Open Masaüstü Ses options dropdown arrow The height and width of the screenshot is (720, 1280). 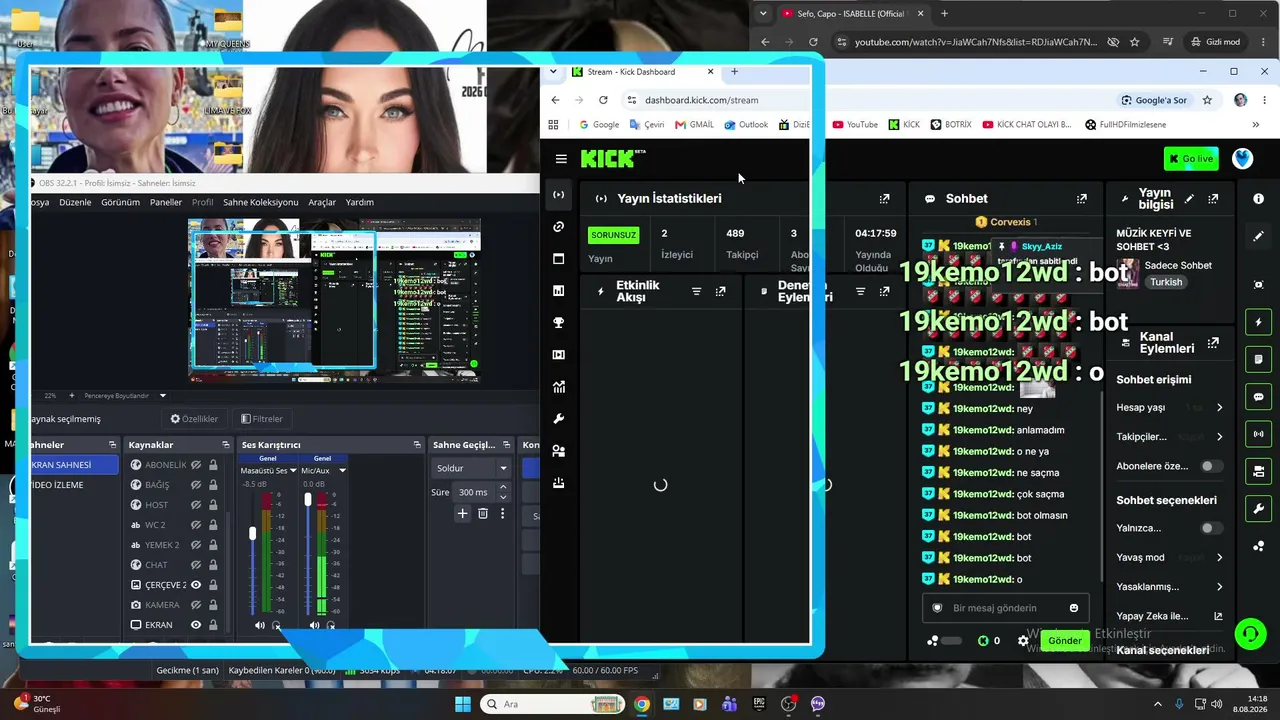point(293,470)
